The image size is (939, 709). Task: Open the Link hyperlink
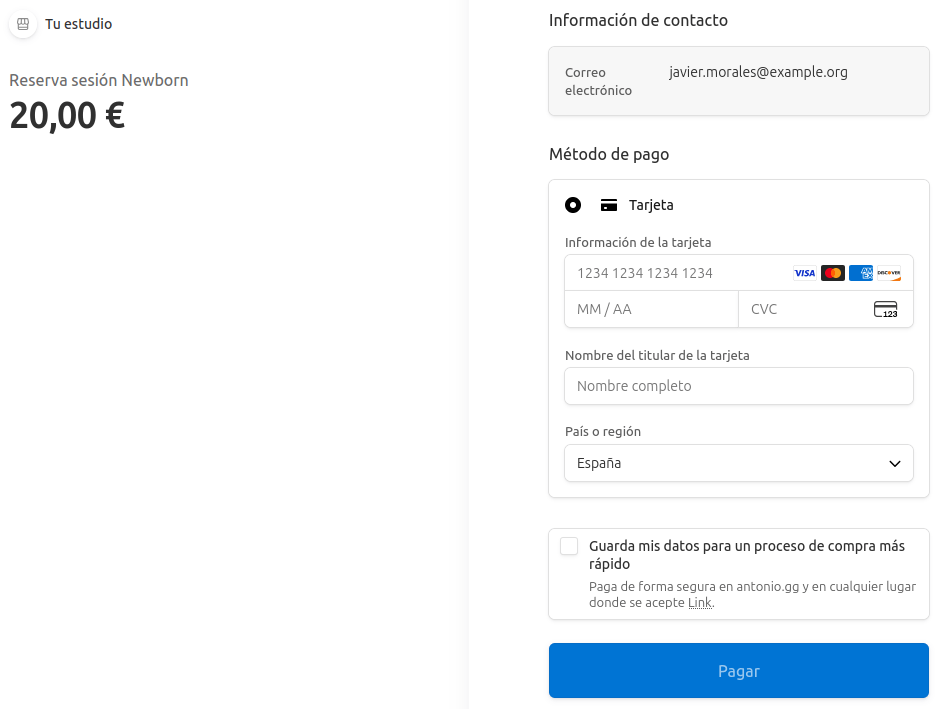point(699,603)
